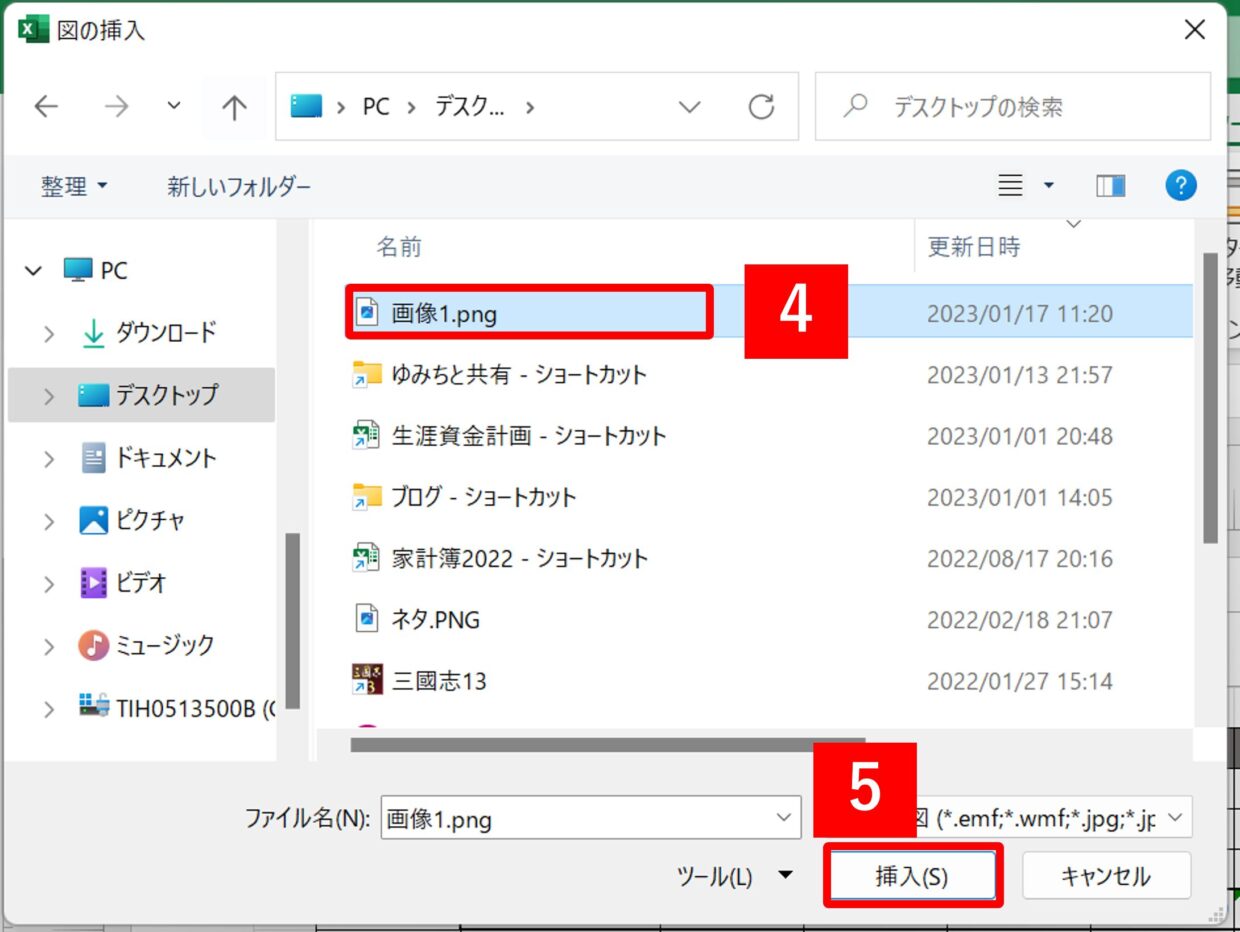Expand the ダウンロード folder node
This screenshot has height=932, width=1240.
[x=48, y=334]
